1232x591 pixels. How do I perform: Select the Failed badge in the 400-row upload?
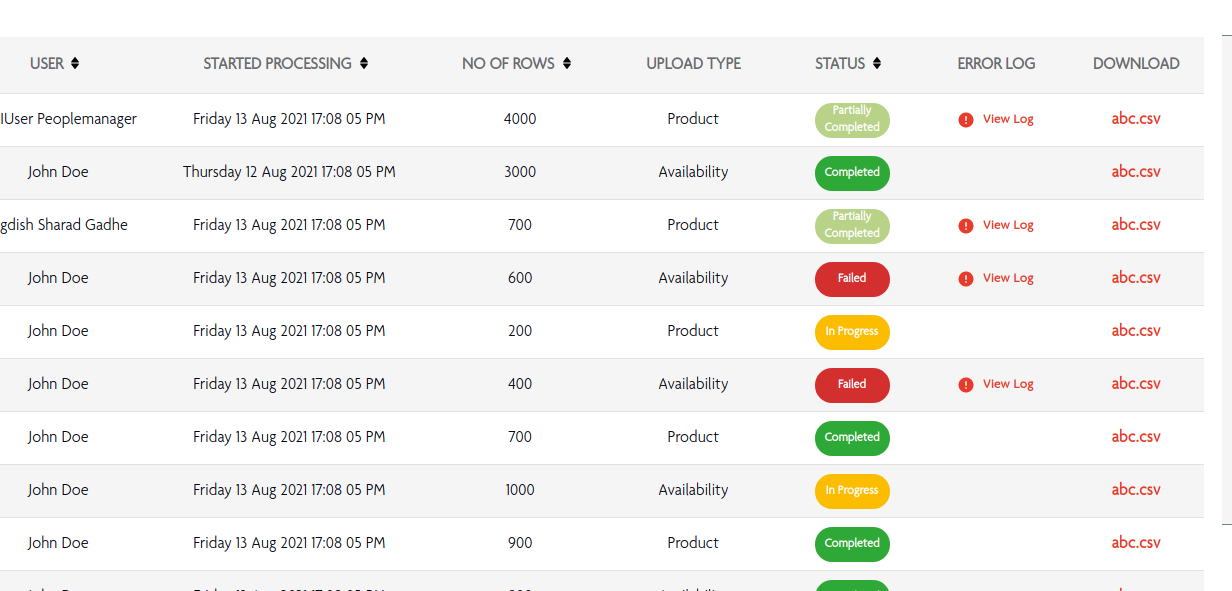pyautogui.click(x=852, y=384)
